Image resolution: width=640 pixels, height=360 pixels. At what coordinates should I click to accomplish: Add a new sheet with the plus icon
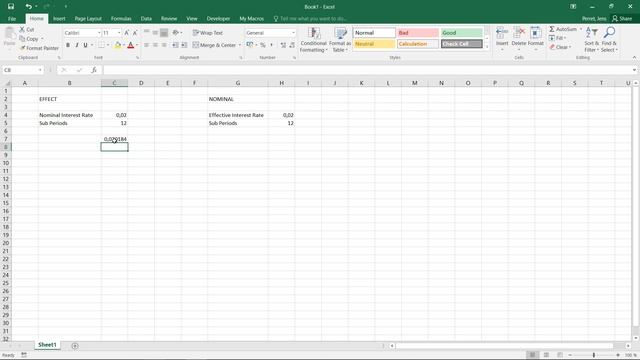(x=75, y=346)
